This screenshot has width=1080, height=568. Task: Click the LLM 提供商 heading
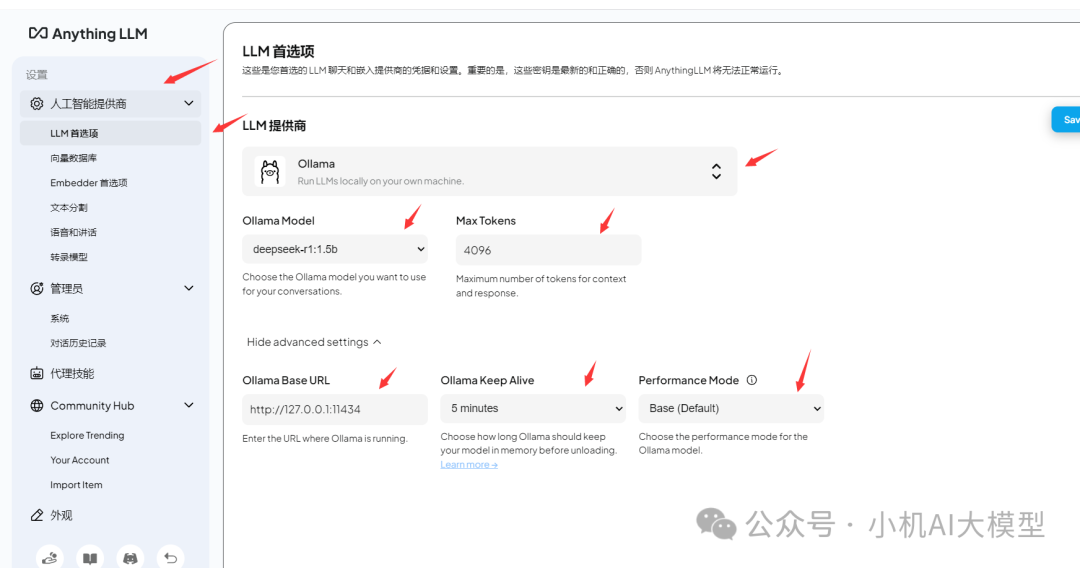pyautogui.click(x=274, y=125)
